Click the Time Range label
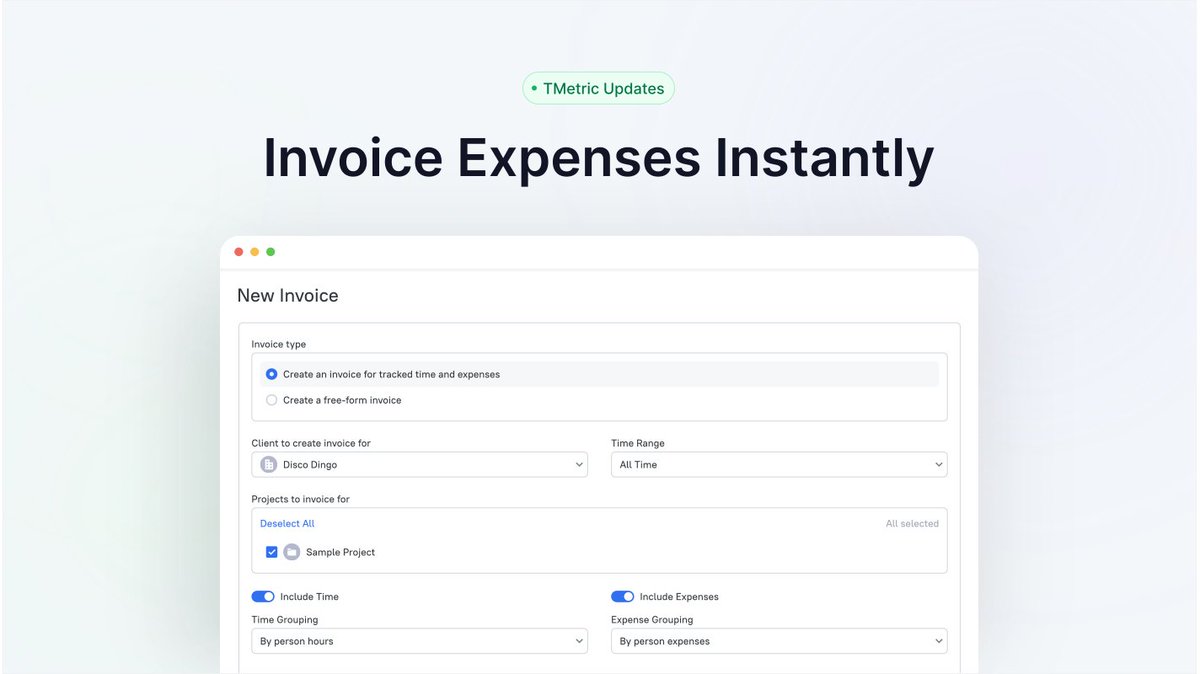 pyautogui.click(x=638, y=443)
